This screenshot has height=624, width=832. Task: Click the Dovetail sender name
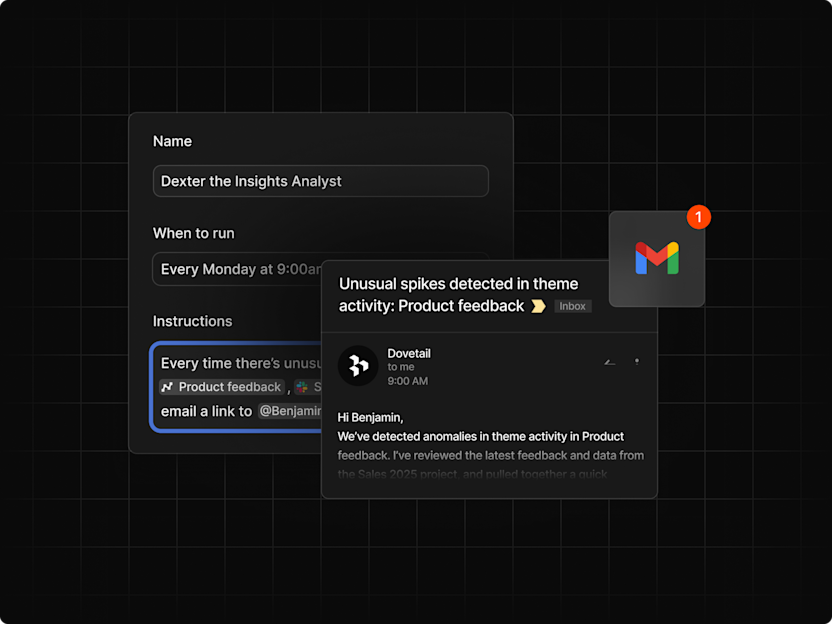[409, 353]
